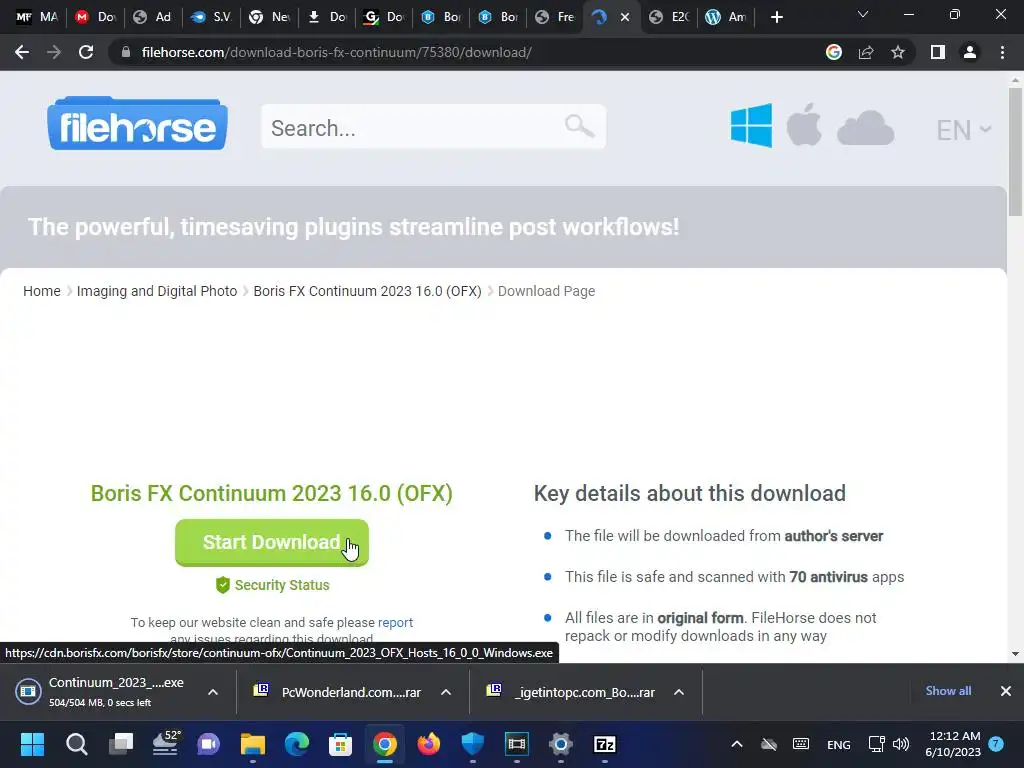Show hidden system tray icons
Viewport: 1024px width, 768px height.
[x=737, y=744]
